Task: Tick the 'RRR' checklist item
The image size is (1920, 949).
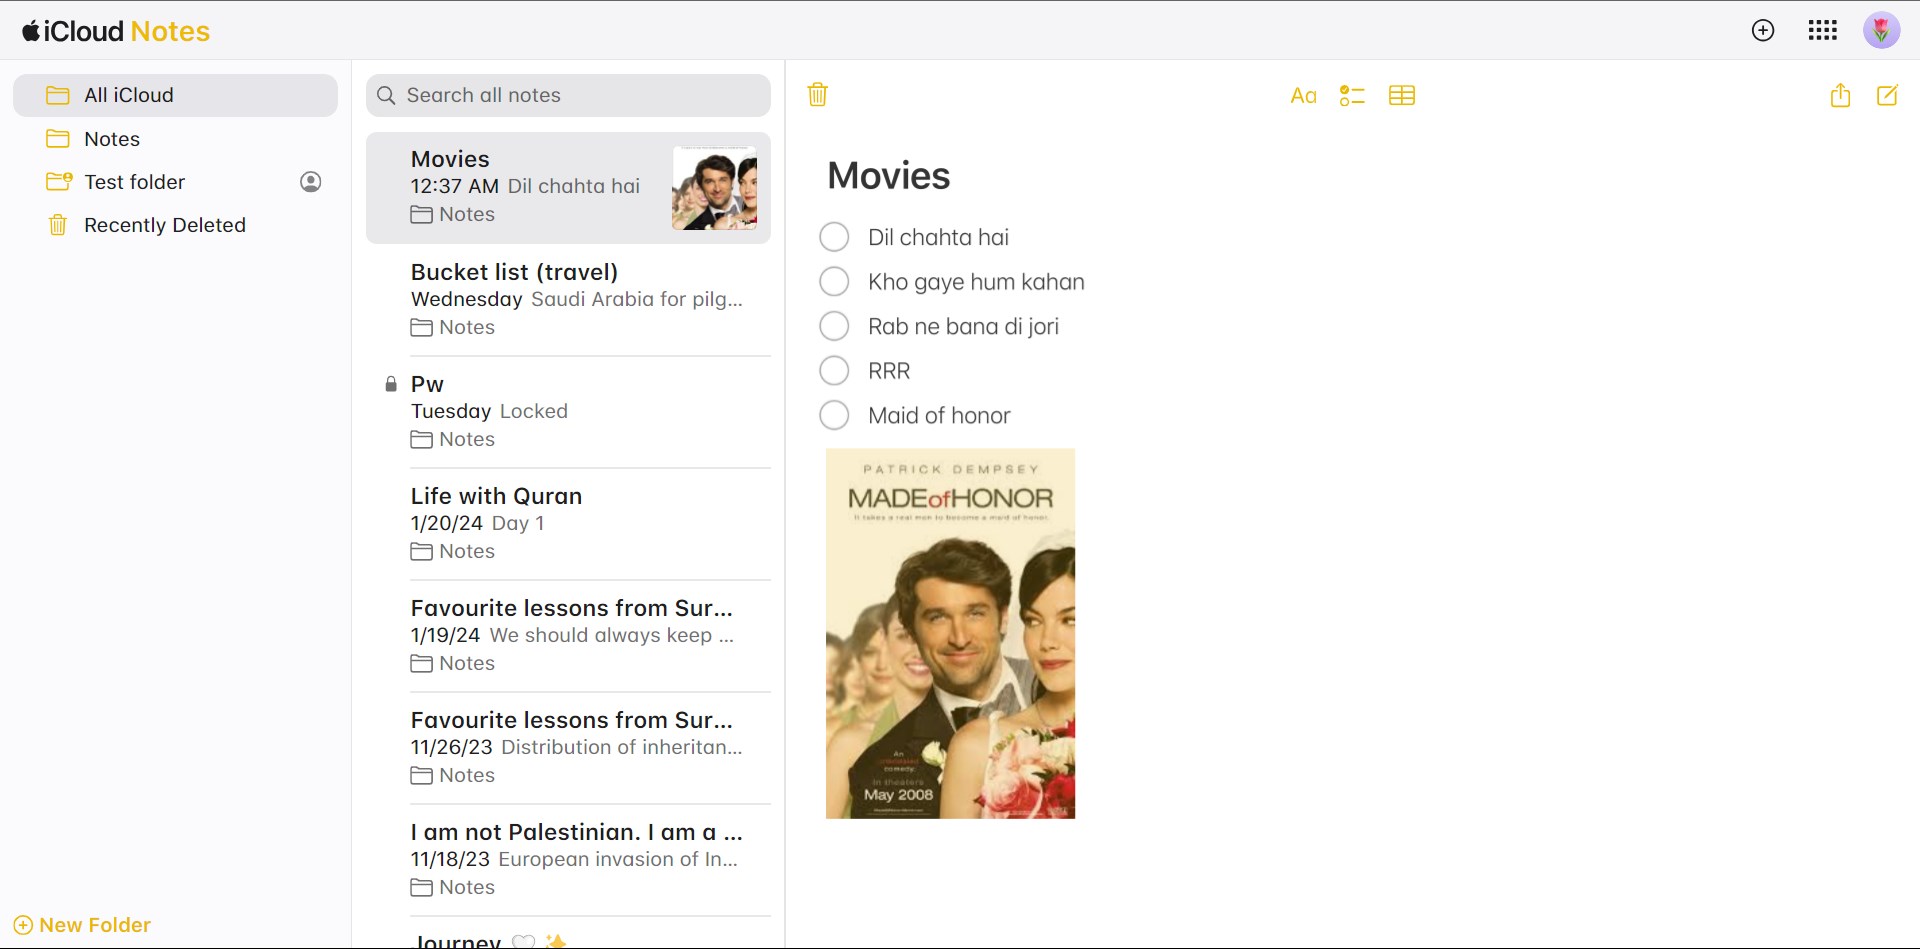Action: [x=834, y=371]
